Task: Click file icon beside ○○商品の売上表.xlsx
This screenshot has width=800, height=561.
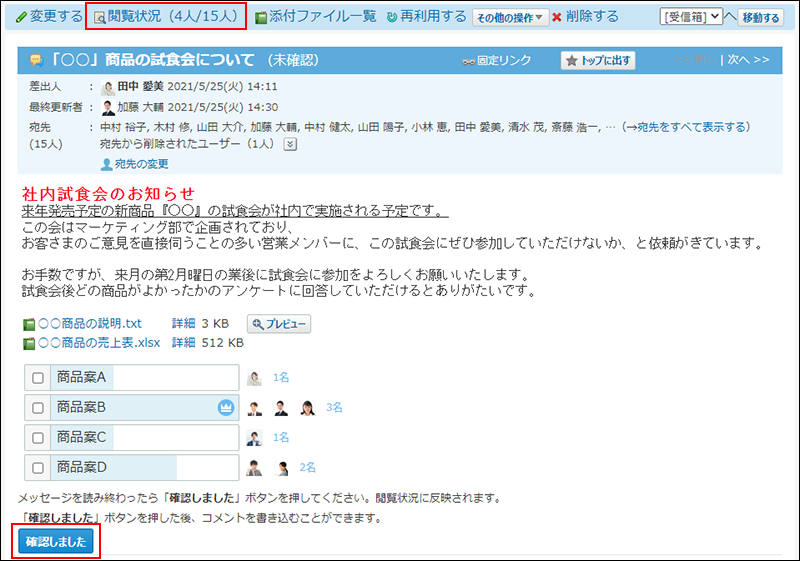Action: [x=30, y=344]
